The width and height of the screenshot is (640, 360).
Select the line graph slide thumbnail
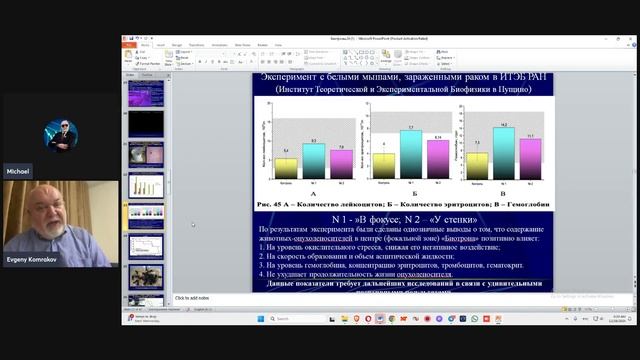tap(146, 247)
